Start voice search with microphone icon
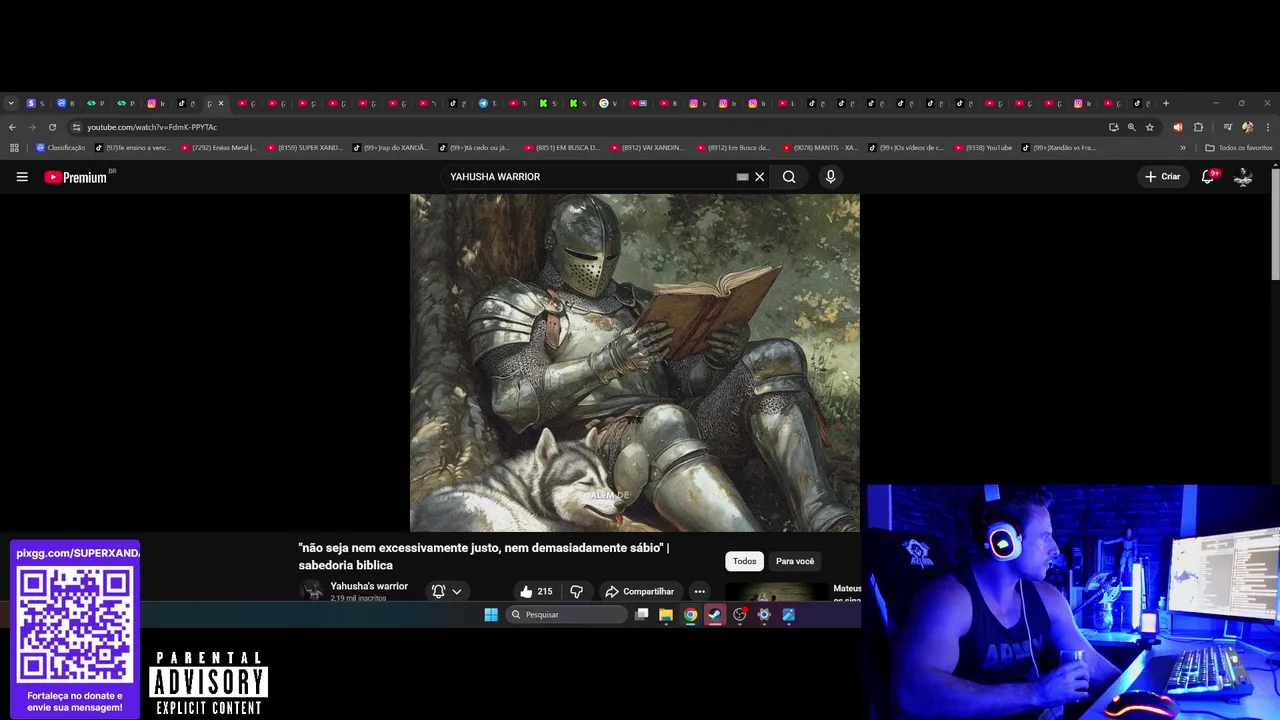1280x720 pixels. click(830, 177)
